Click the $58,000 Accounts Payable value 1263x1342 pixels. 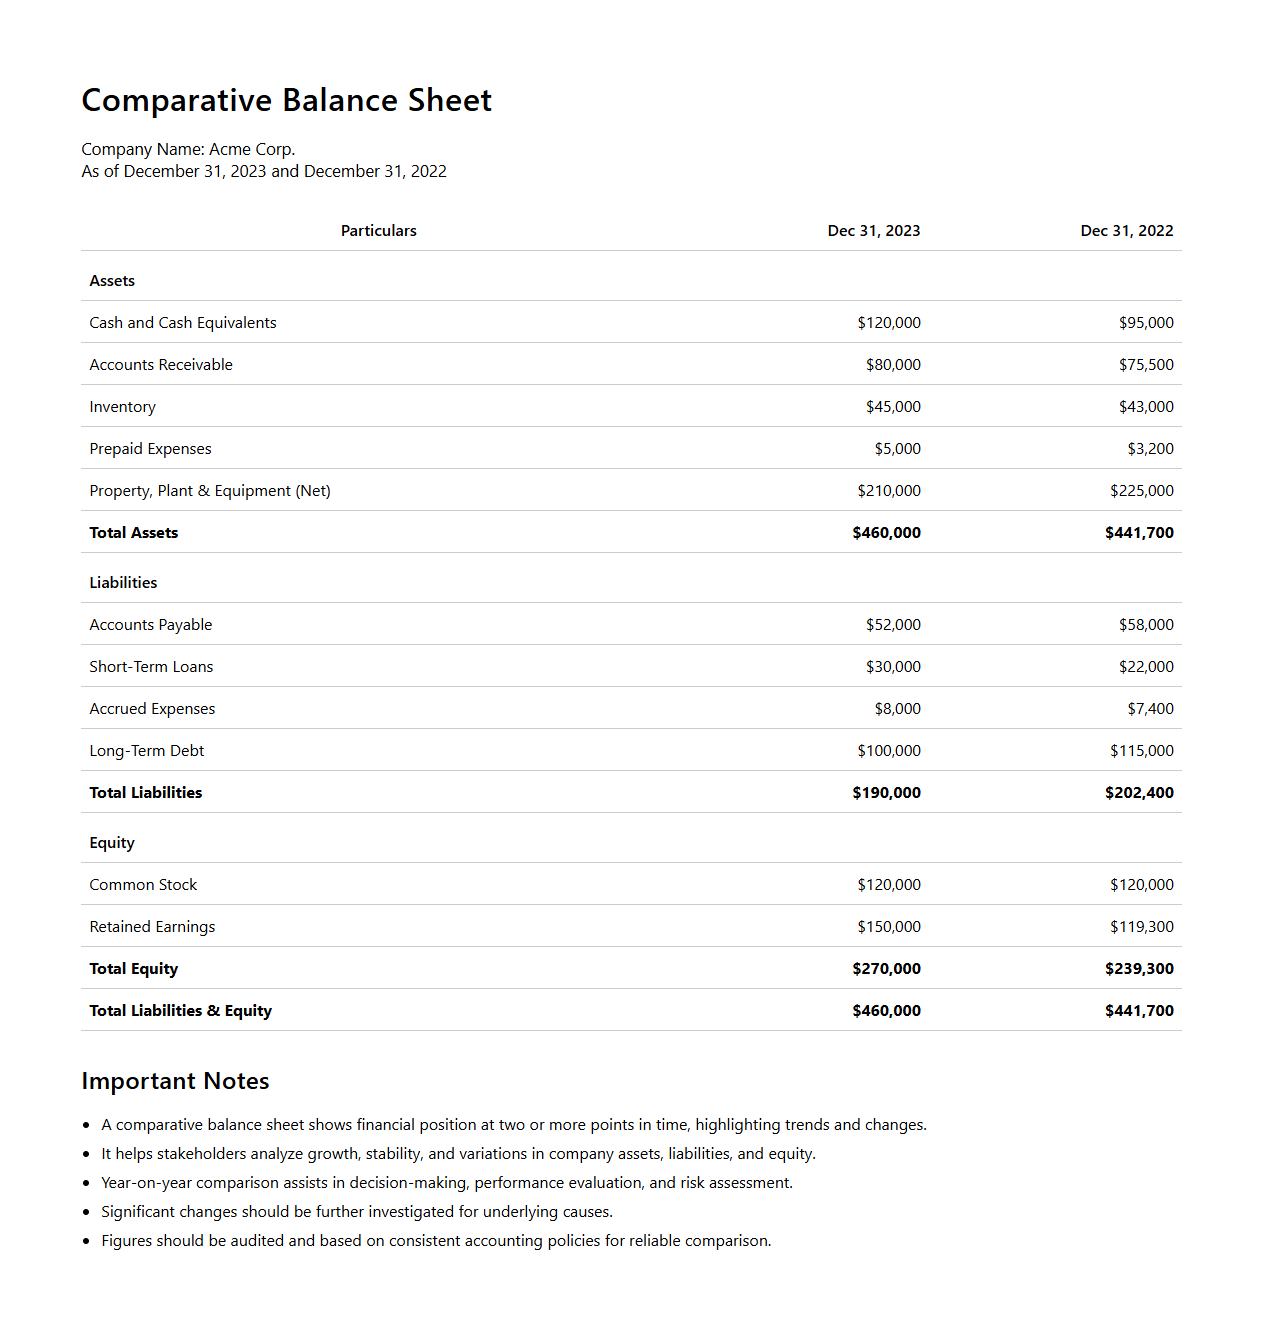(x=1146, y=625)
